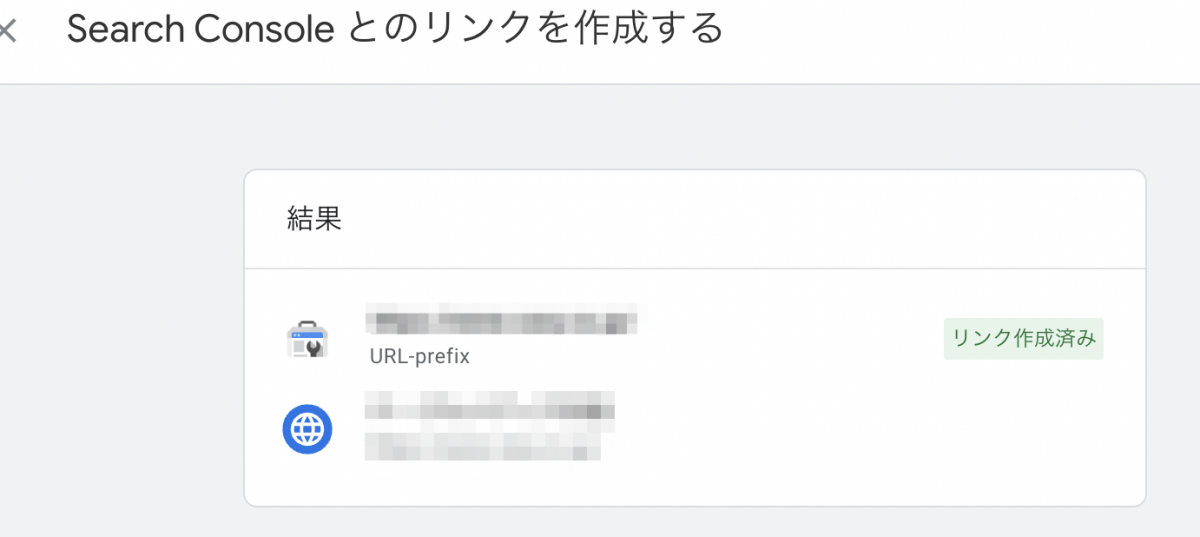Click the divider line below 結果 heading
This screenshot has height=537, width=1200.
[x=694, y=268]
